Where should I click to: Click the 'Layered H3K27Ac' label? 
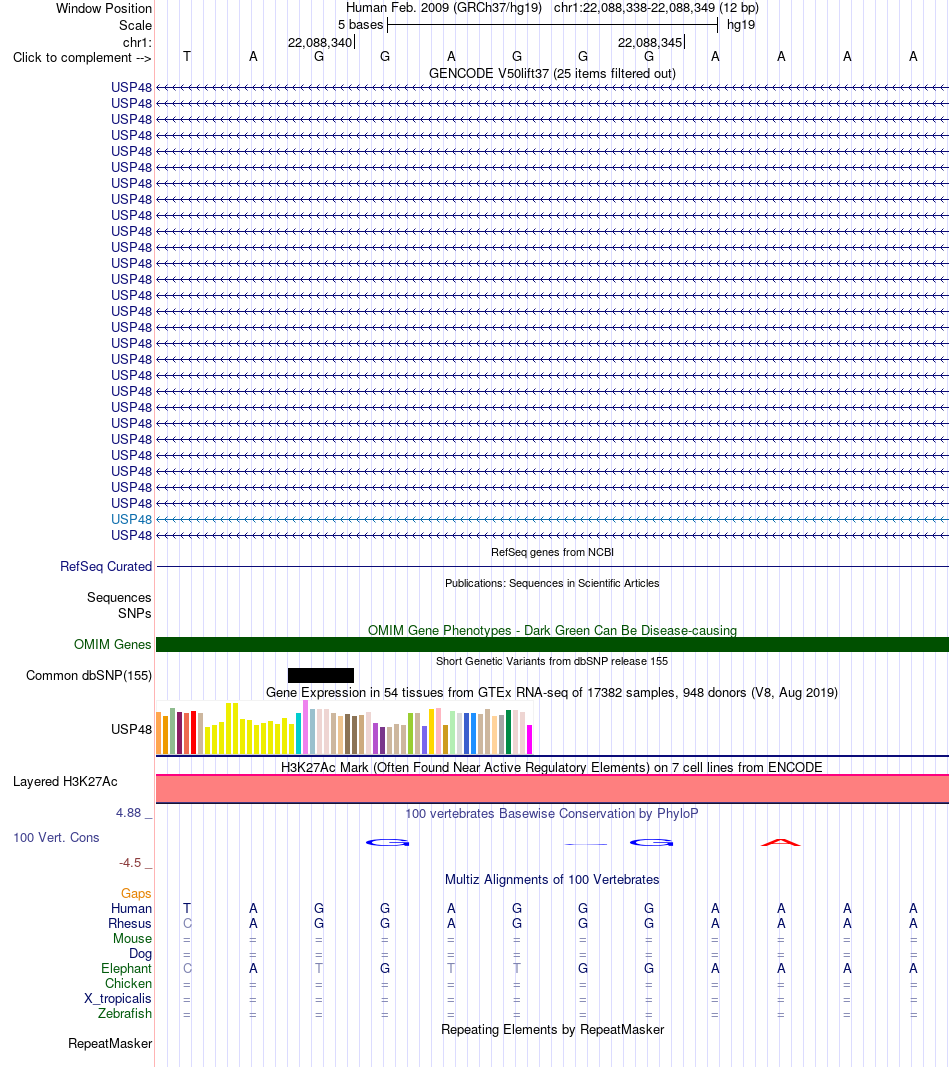[x=65, y=782]
